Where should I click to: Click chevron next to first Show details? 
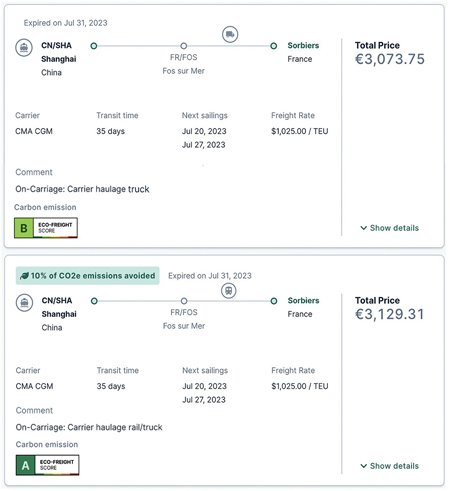coord(364,228)
